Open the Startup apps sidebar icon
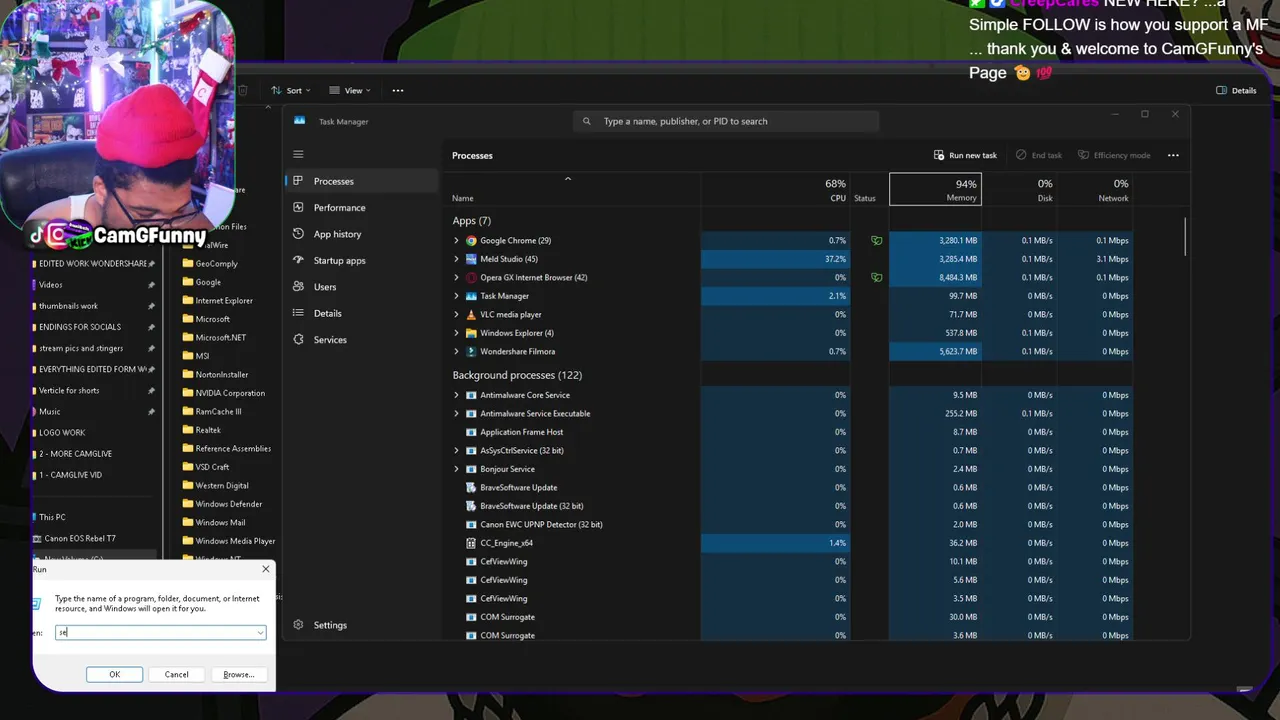 pyautogui.click(x=298, y=260)
